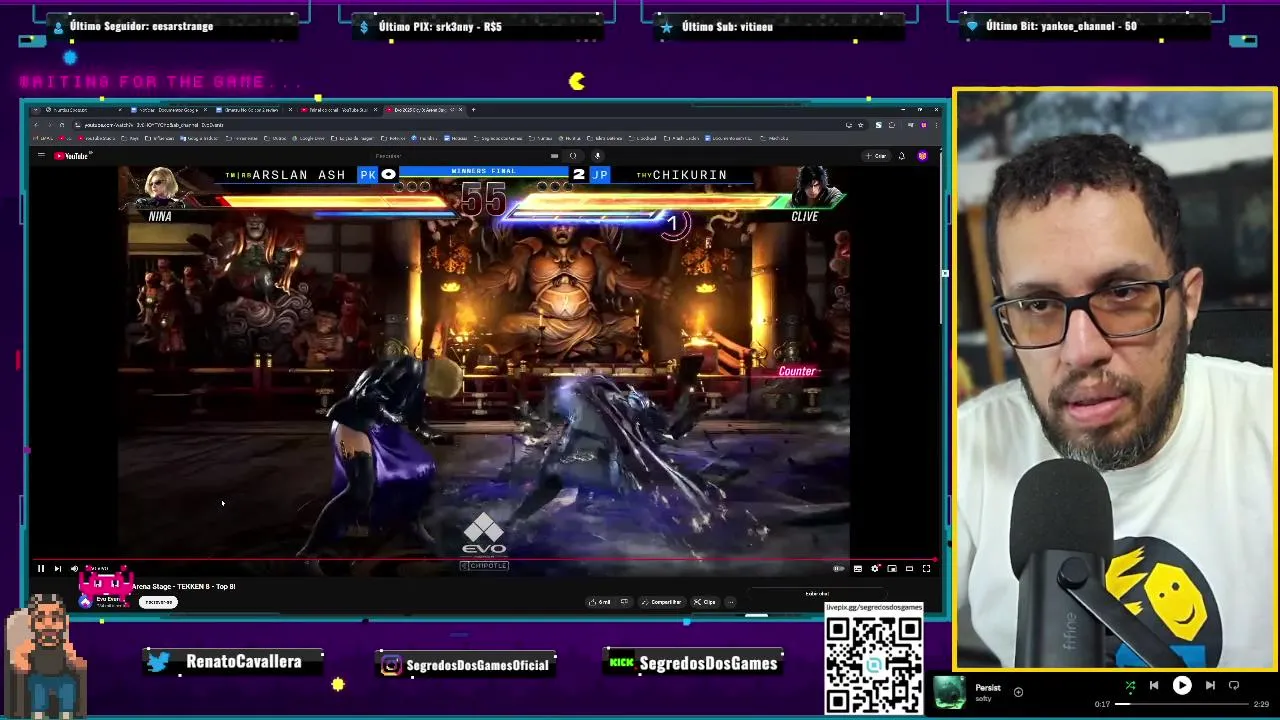Click the video title 'Arena Stage - TEKKEN 8 - Top 8!'
The height and width of the screenshot is (720, 1280).
click(183, 587)
